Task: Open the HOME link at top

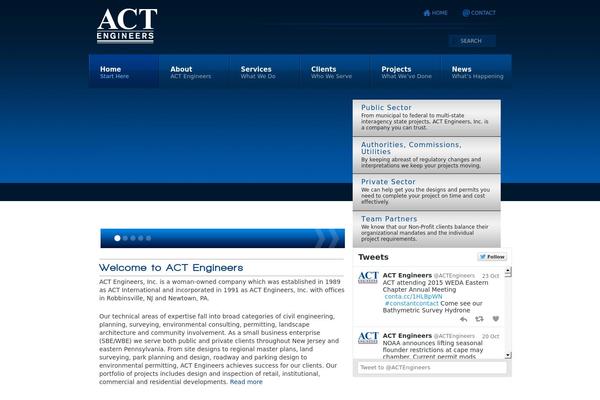Action: point(440,13)
